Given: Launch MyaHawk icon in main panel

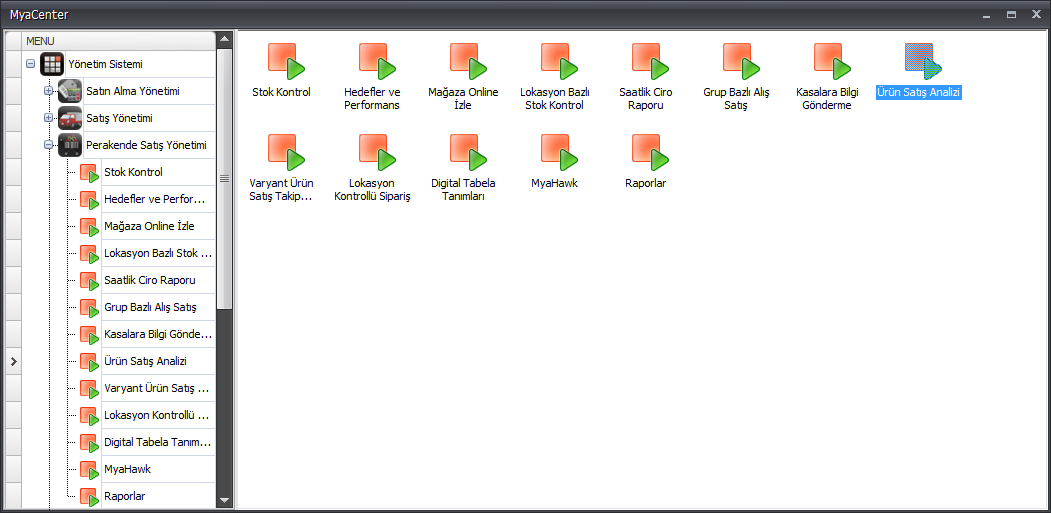Looking at the screenshot, I should (560, 152).
